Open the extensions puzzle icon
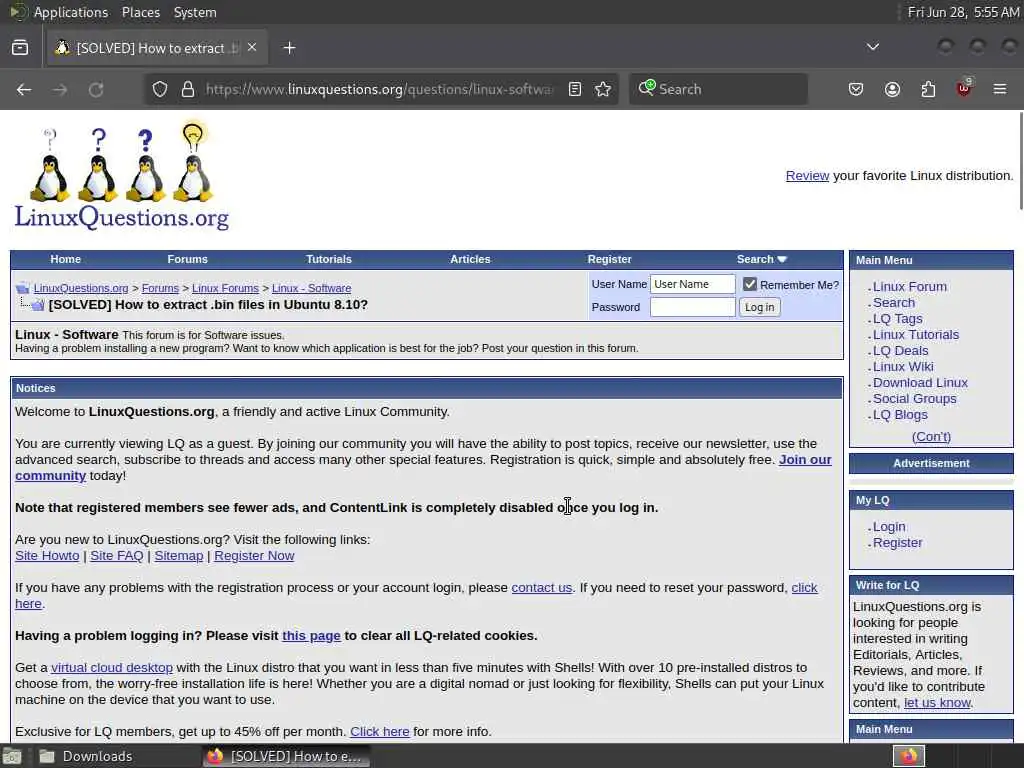 click(x=928, y=89)
